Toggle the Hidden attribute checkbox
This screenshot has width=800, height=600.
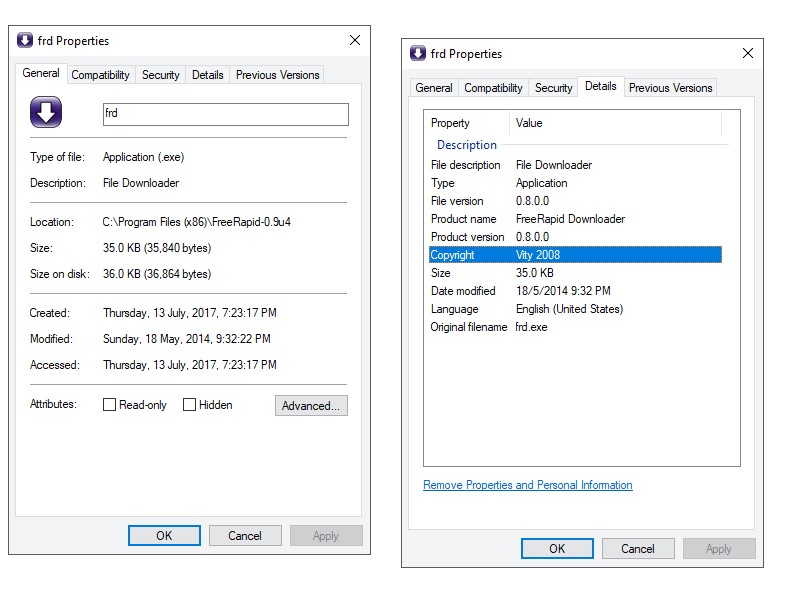tap(189, 405)
